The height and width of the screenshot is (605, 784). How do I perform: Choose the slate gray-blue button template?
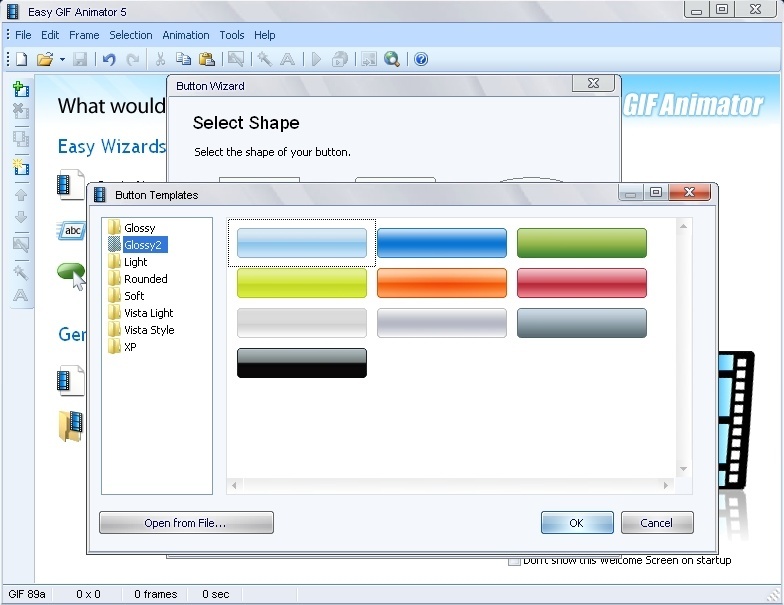(x=582, y=323)
